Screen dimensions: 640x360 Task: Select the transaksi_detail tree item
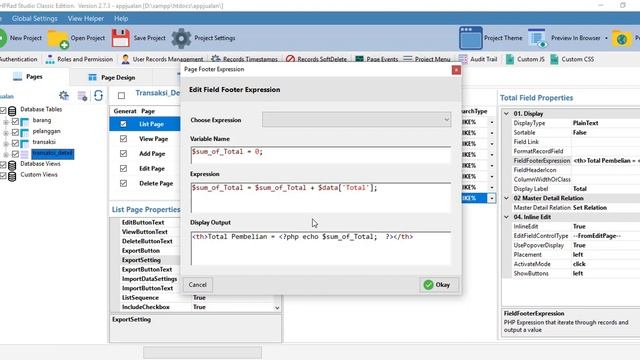53,153
